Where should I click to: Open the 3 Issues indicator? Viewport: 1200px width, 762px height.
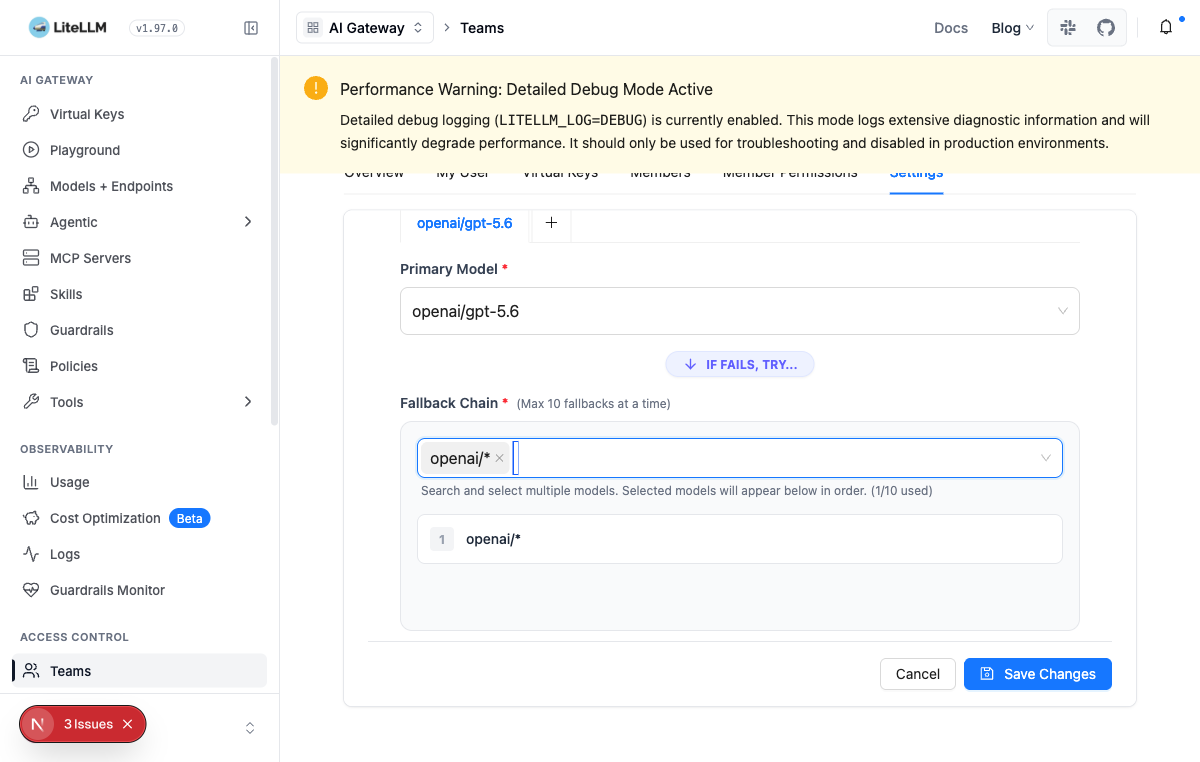[88, 724]
